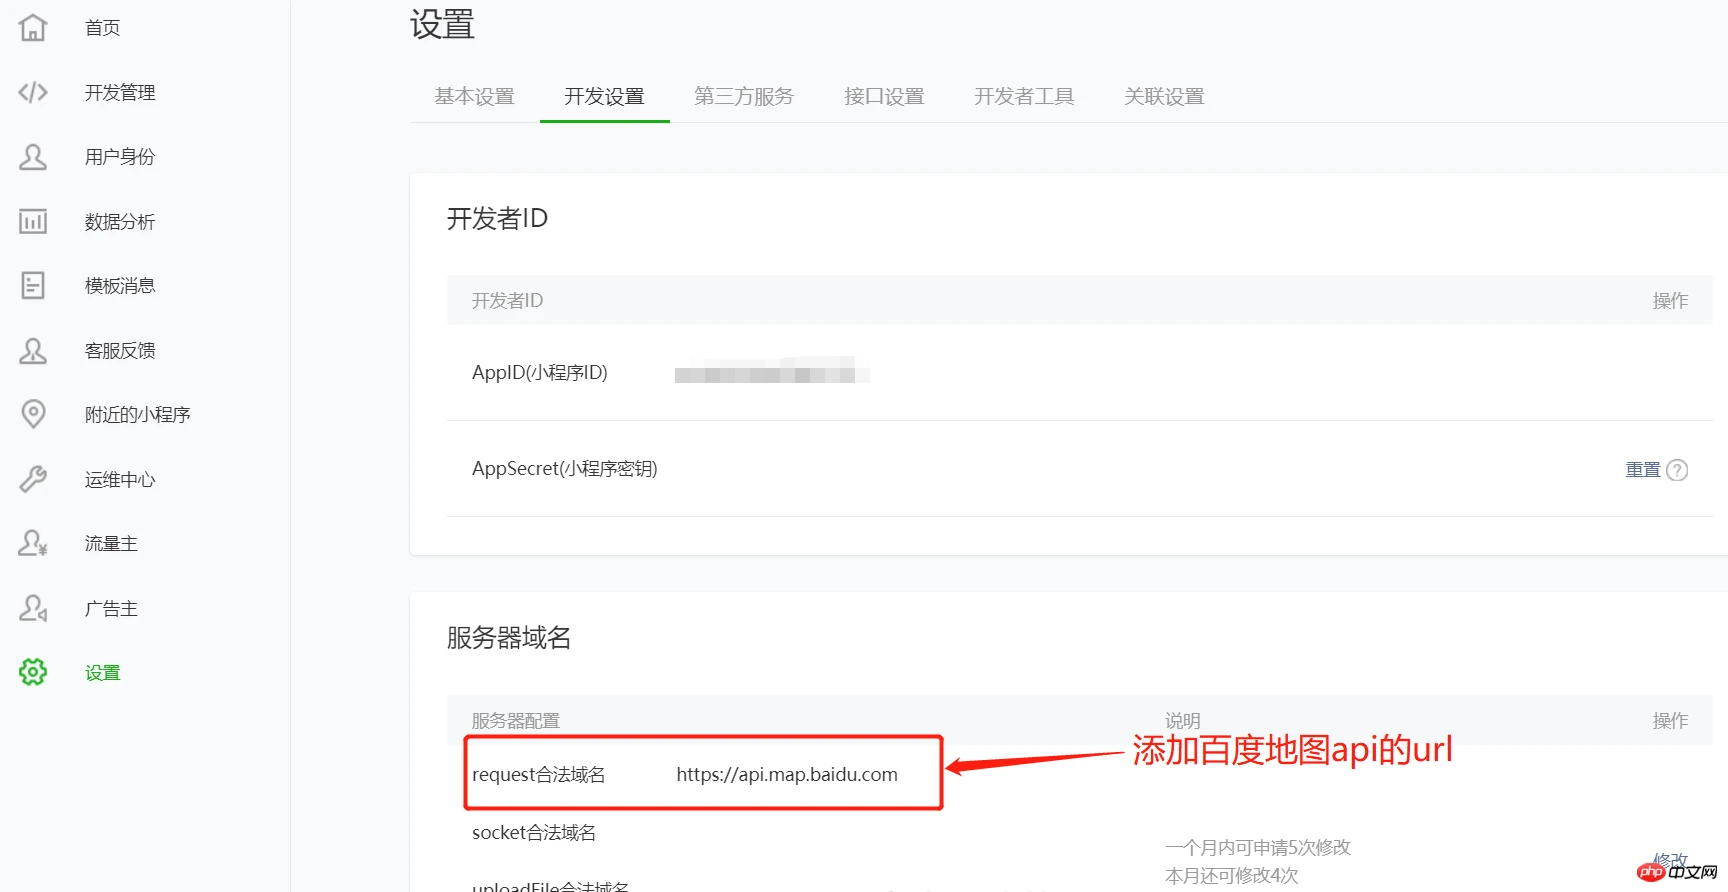Click the person icon for 广告主

(x=33, y=608)
